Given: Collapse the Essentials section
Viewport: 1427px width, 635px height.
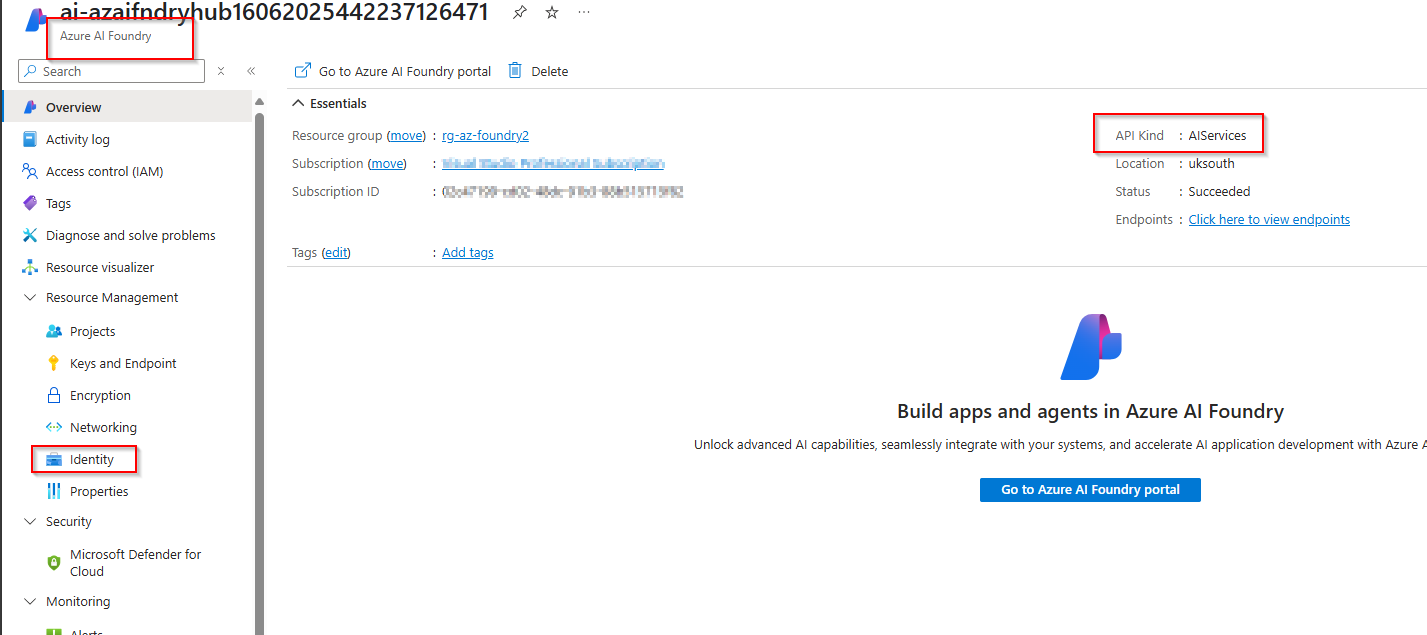Looking at the screenshot, I should [298, 103].
